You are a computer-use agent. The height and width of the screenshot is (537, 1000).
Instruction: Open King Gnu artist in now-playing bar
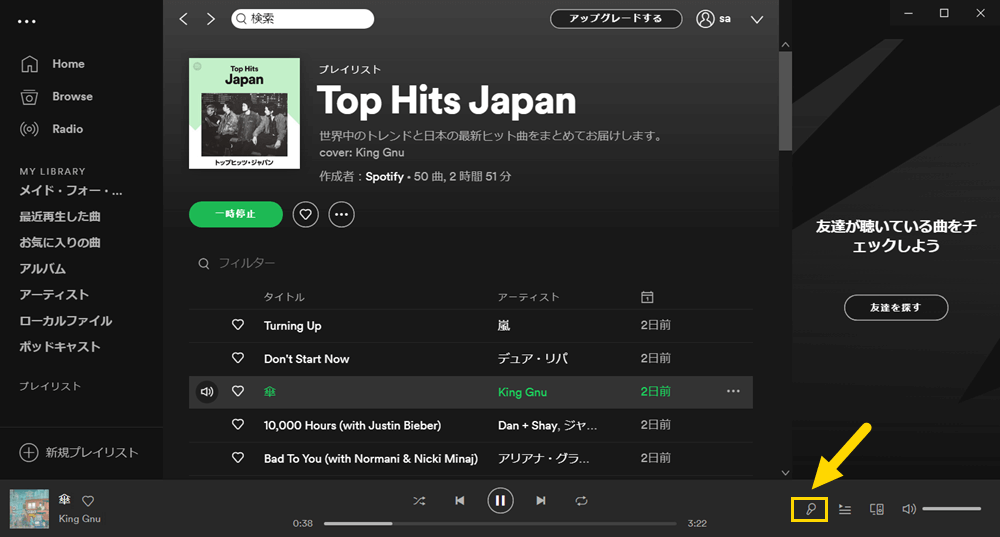(80, 519)
